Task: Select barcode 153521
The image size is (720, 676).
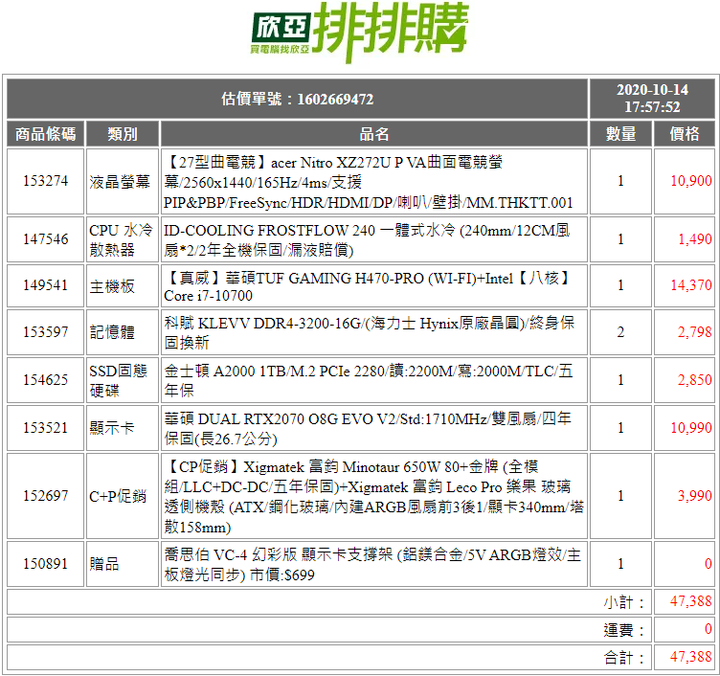Action: tap(45, 428)
